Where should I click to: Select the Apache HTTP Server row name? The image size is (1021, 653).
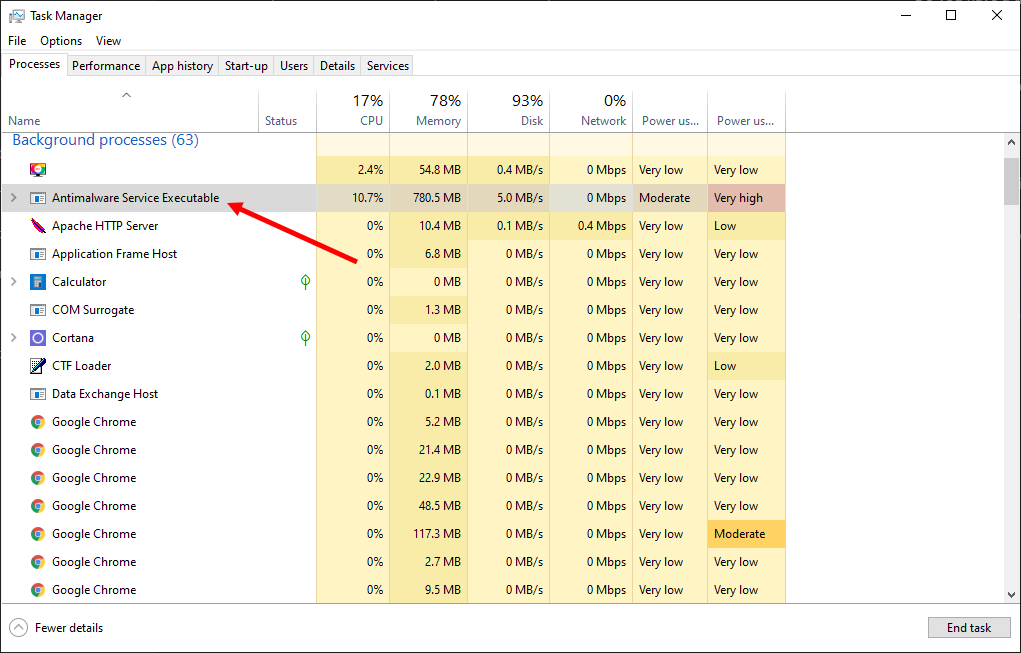[x=105, y=226]
